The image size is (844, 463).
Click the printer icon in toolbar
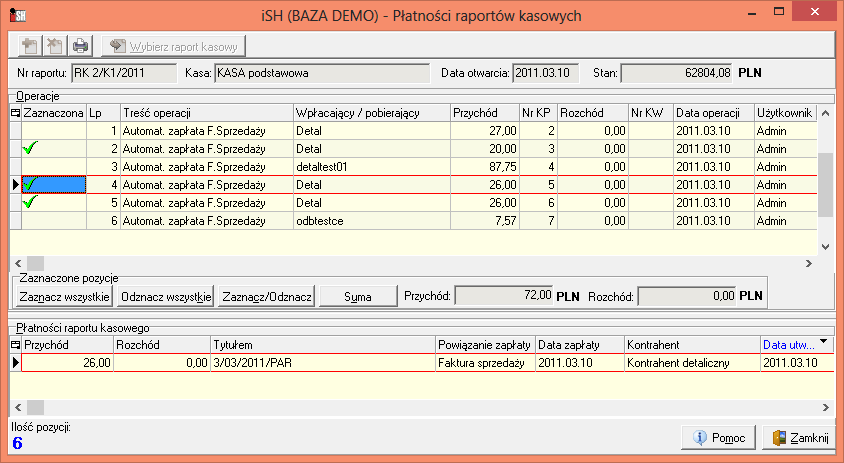coord(80,46)
